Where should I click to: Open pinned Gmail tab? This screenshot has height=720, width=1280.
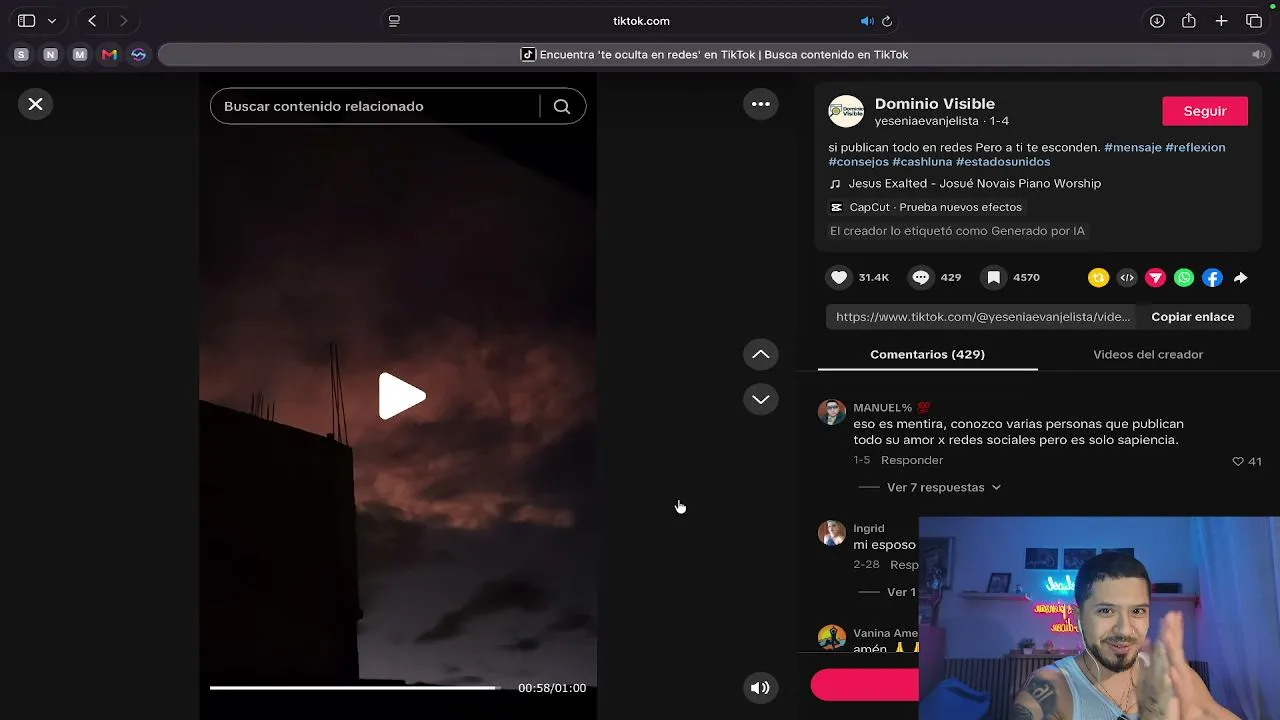point(109,55)
